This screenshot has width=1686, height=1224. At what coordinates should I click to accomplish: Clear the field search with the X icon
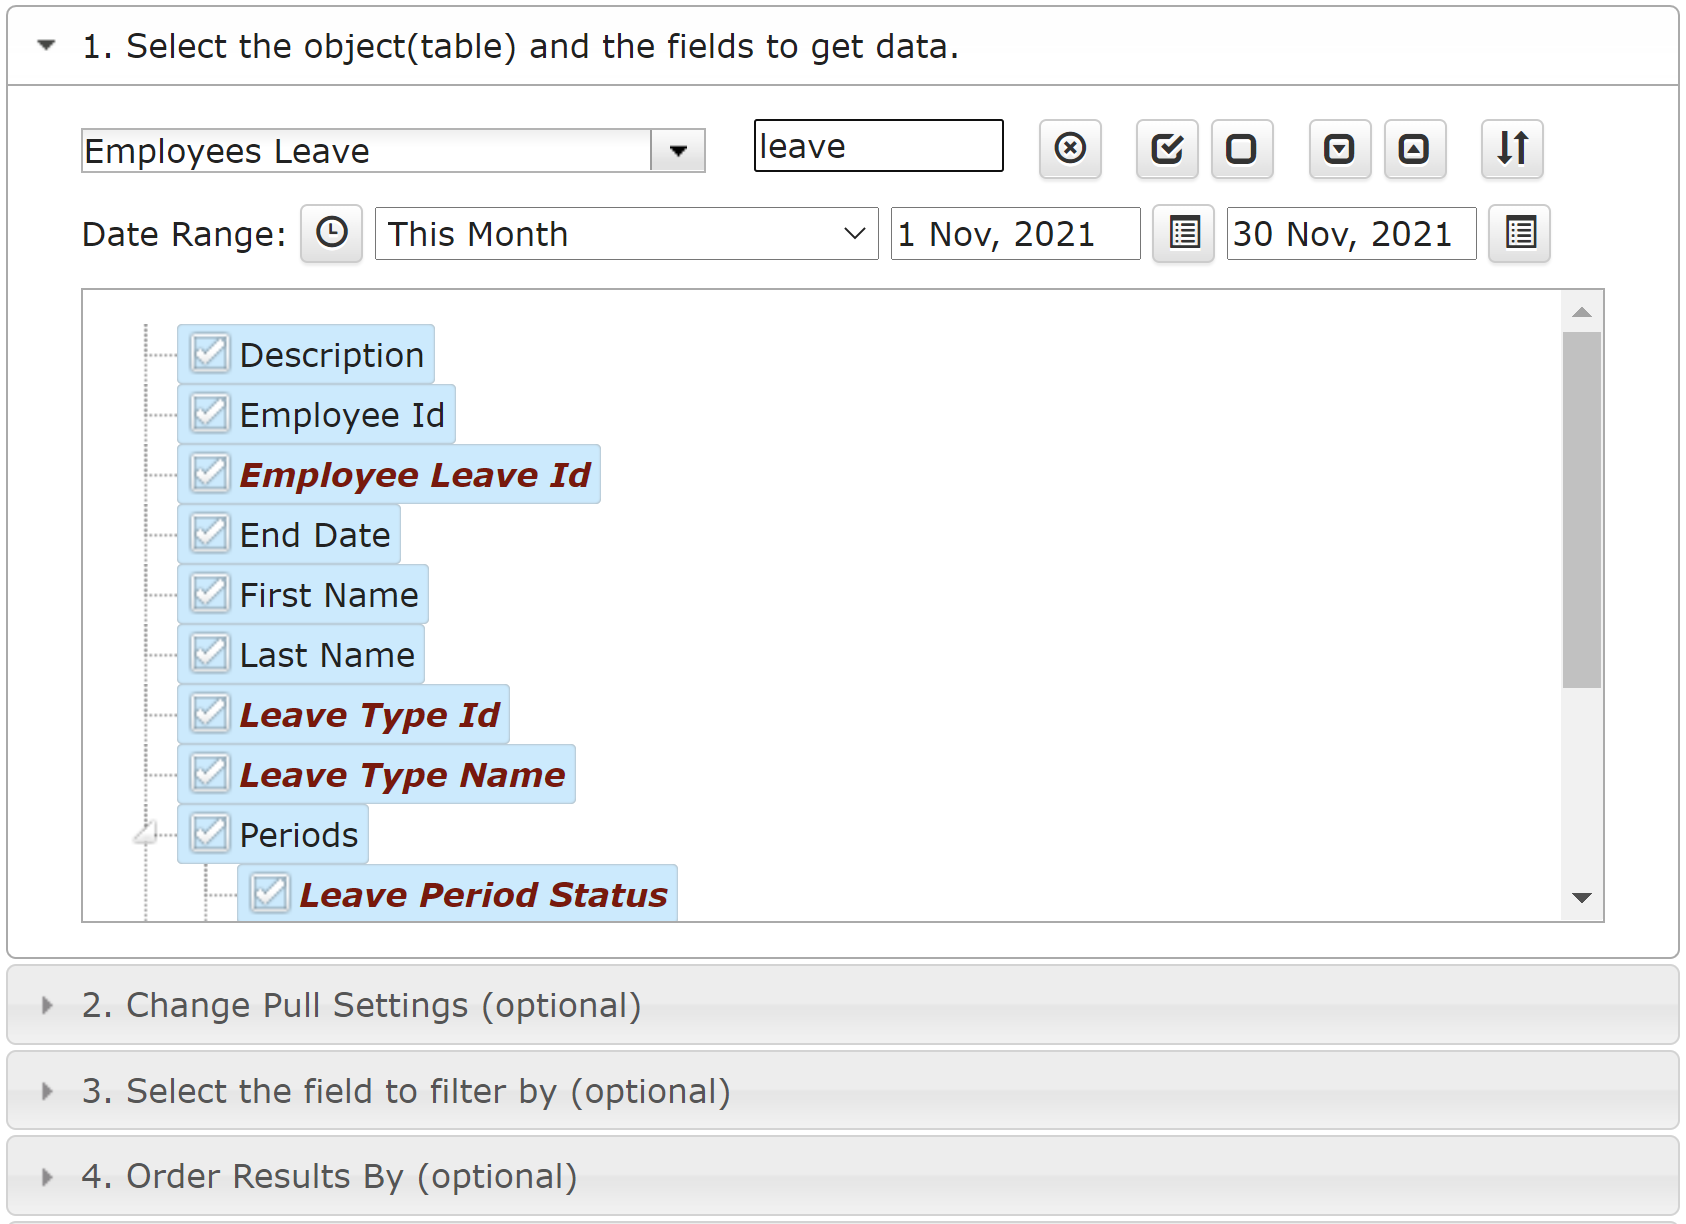[x=1070, y=149]
